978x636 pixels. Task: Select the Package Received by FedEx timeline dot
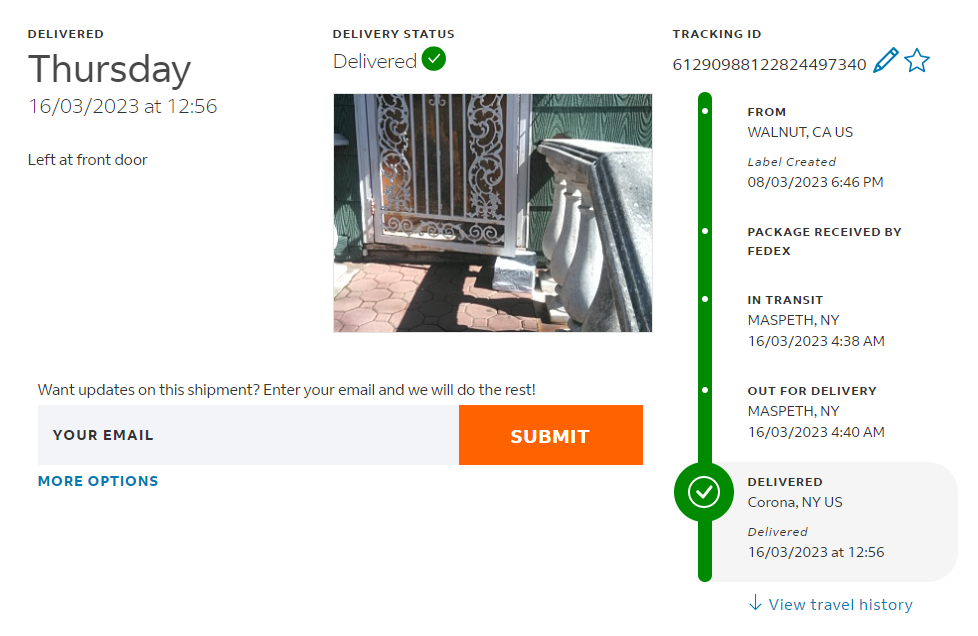point(705,231)
